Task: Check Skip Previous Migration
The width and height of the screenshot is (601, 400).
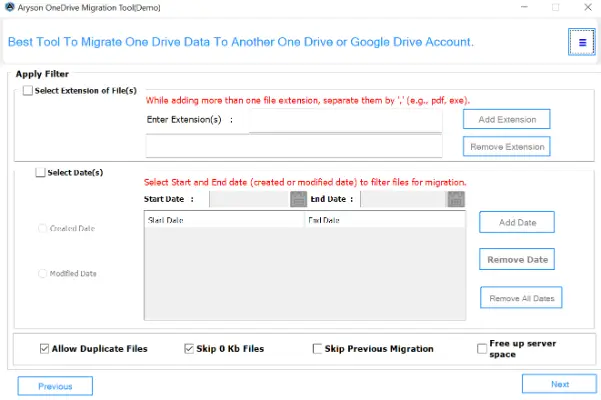Action: click(x=317, y=349)
